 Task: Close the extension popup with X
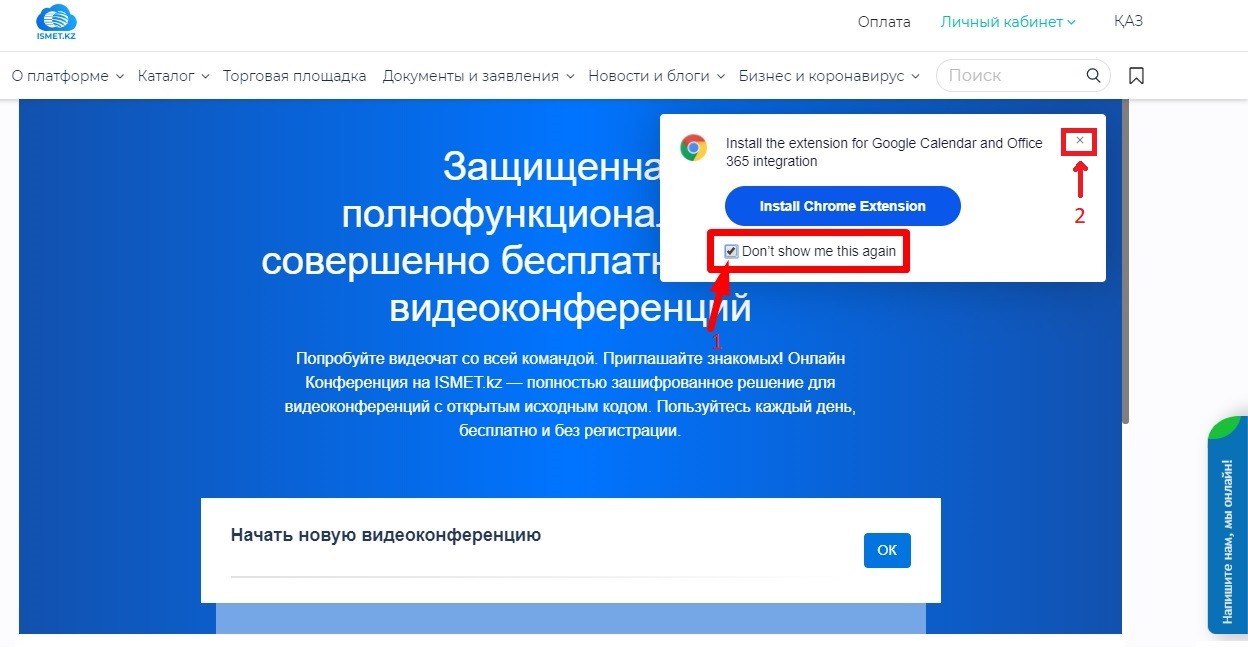(x=1079, y=141)
